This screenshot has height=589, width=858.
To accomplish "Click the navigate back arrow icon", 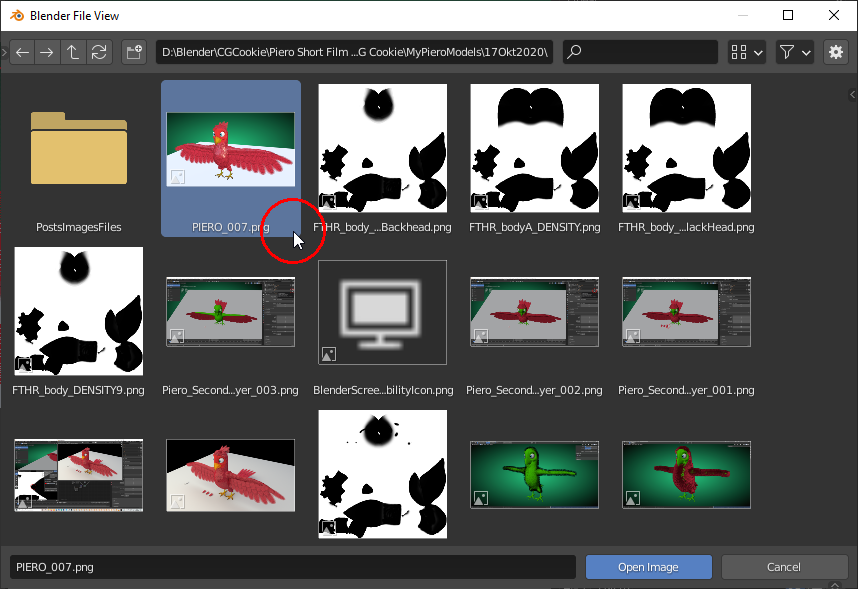I will pos(22,52).
